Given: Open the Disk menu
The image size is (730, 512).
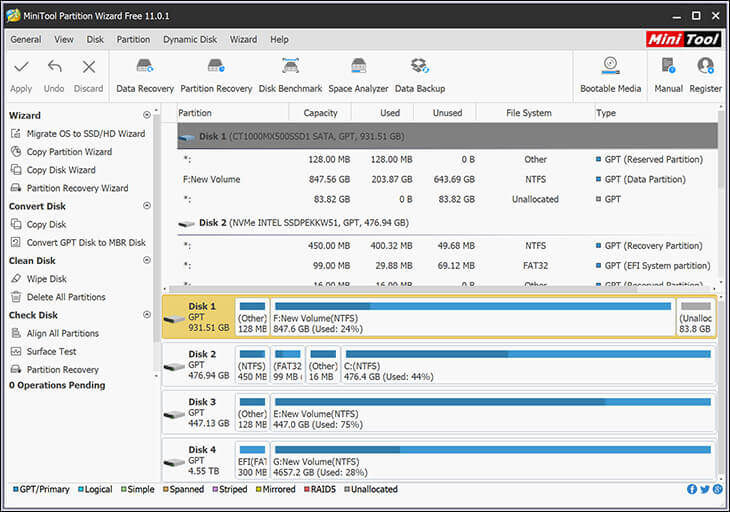Looking at the screenshot, I should [95, 40].
